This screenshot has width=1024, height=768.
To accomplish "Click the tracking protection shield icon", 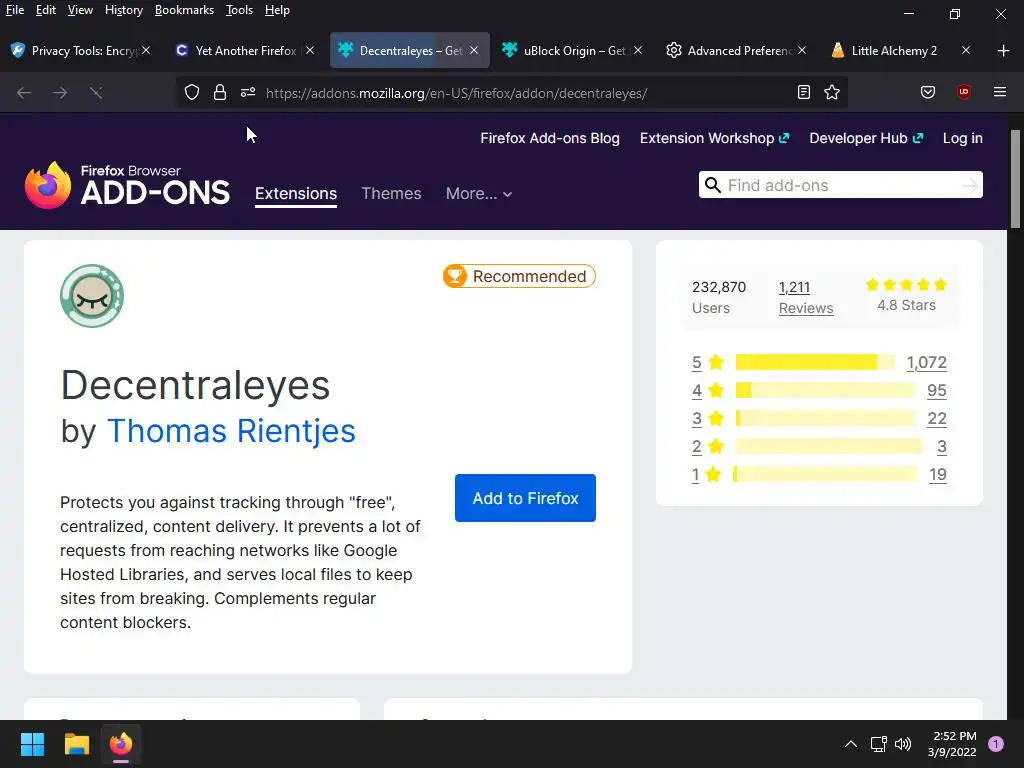I will coord(191,93).
